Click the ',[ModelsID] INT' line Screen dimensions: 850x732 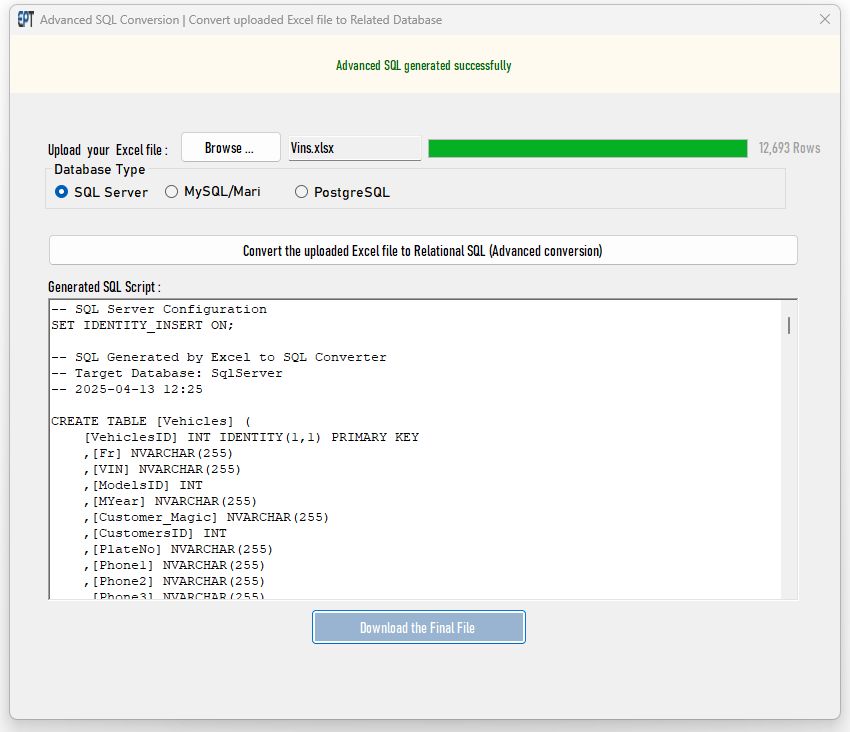143,485
